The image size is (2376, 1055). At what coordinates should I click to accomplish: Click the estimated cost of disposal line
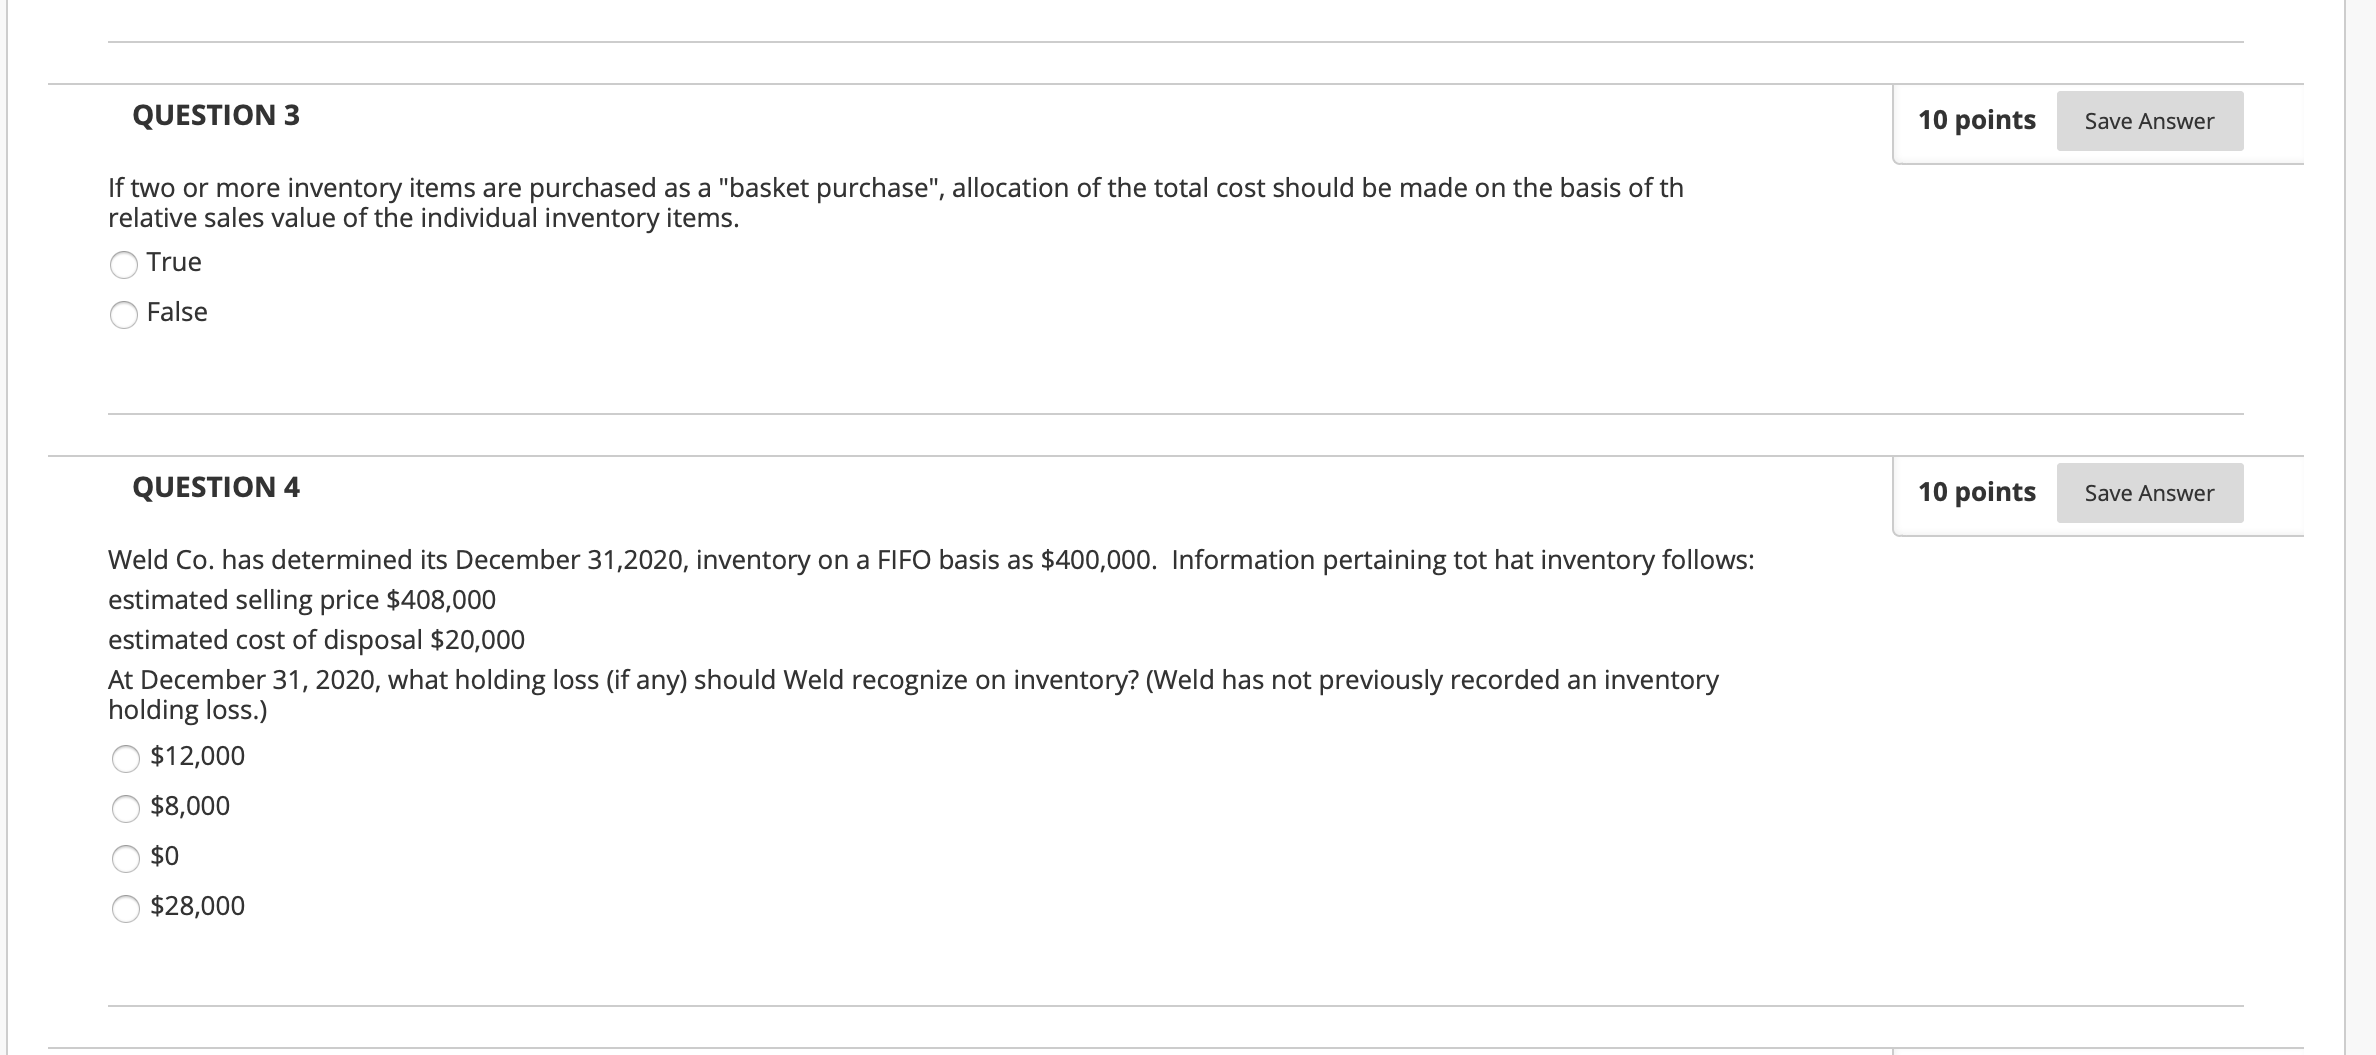316,639
